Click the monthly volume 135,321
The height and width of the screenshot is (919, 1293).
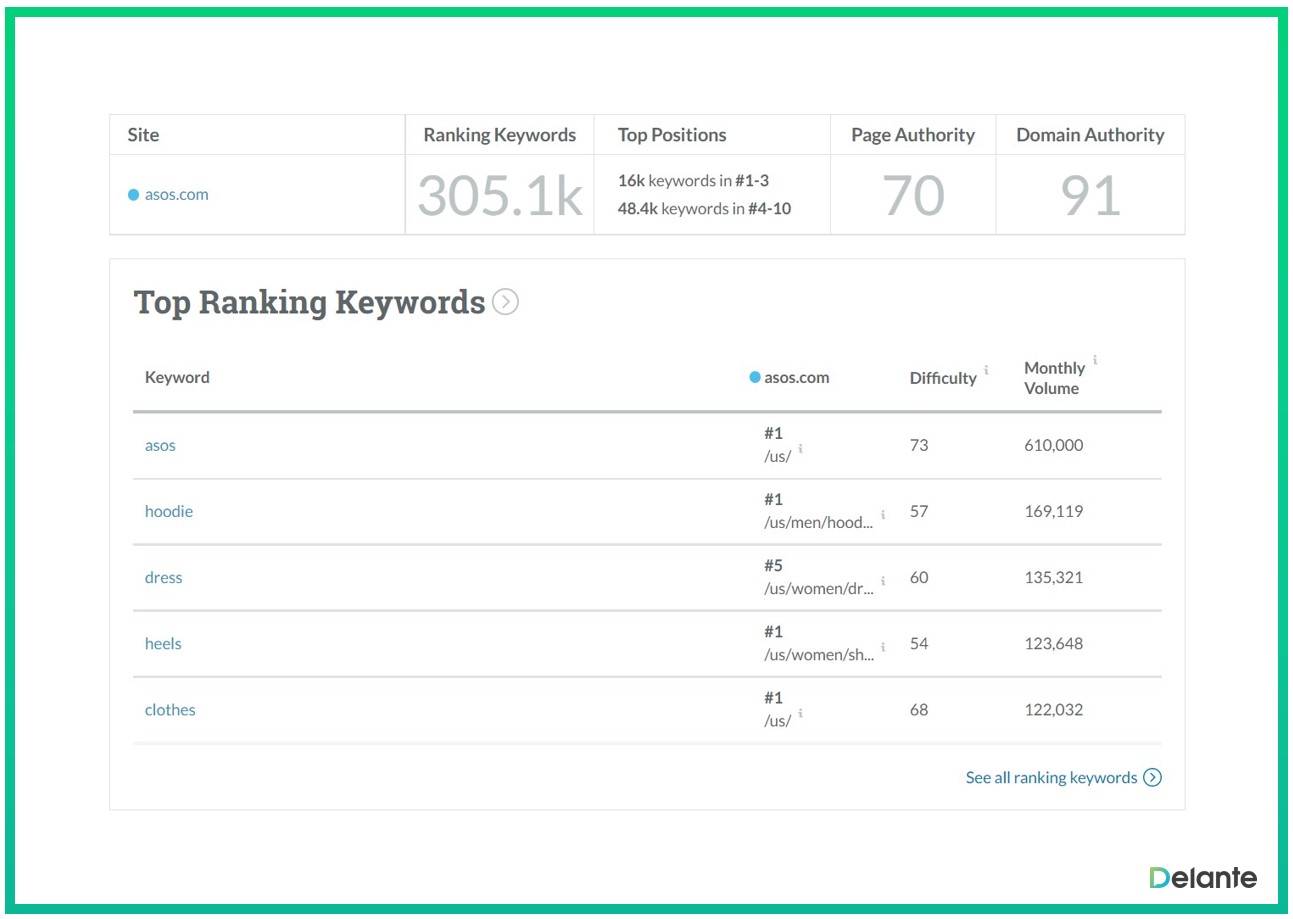point(1054,577)
